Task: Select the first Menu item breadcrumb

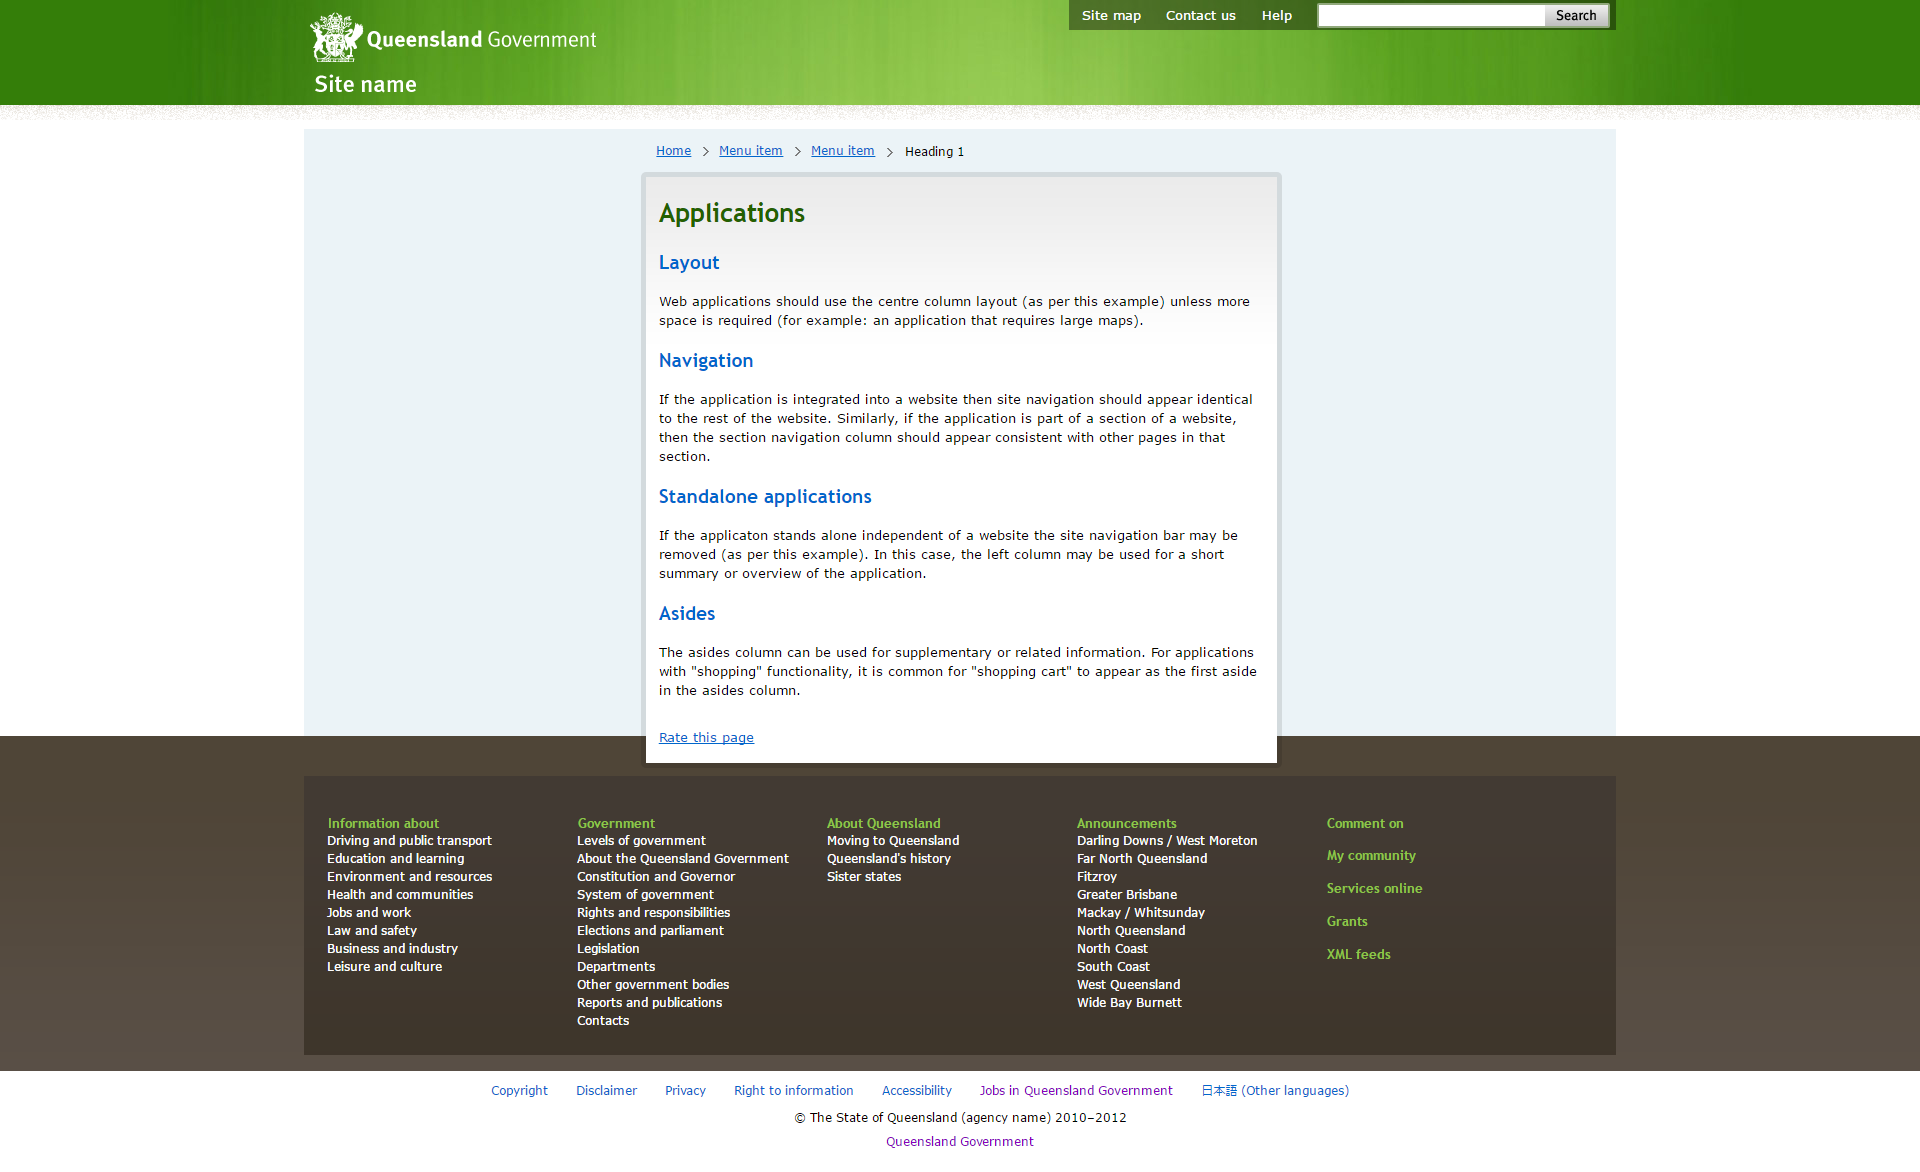Action: coord(750,151)
